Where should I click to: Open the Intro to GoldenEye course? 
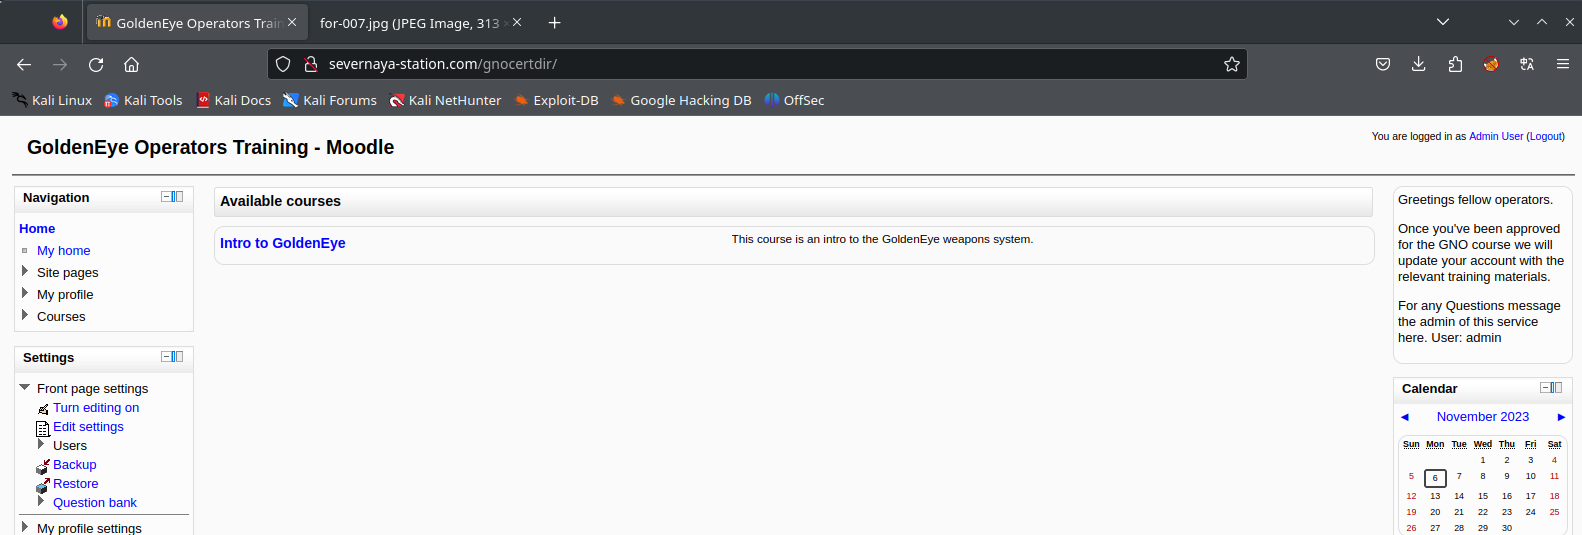pyautogui.click(x=283, y=243)
